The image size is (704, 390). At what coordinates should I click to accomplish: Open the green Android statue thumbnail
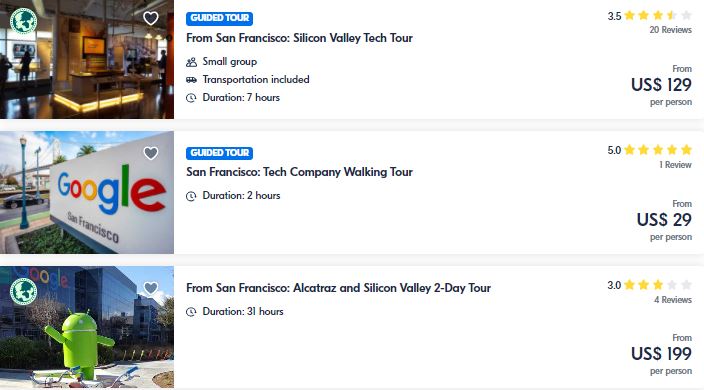pyautogui.click(x=87, y=327)
